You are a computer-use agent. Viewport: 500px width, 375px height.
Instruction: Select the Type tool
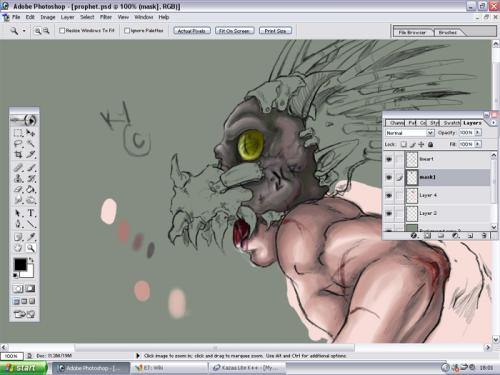point(31,213)
